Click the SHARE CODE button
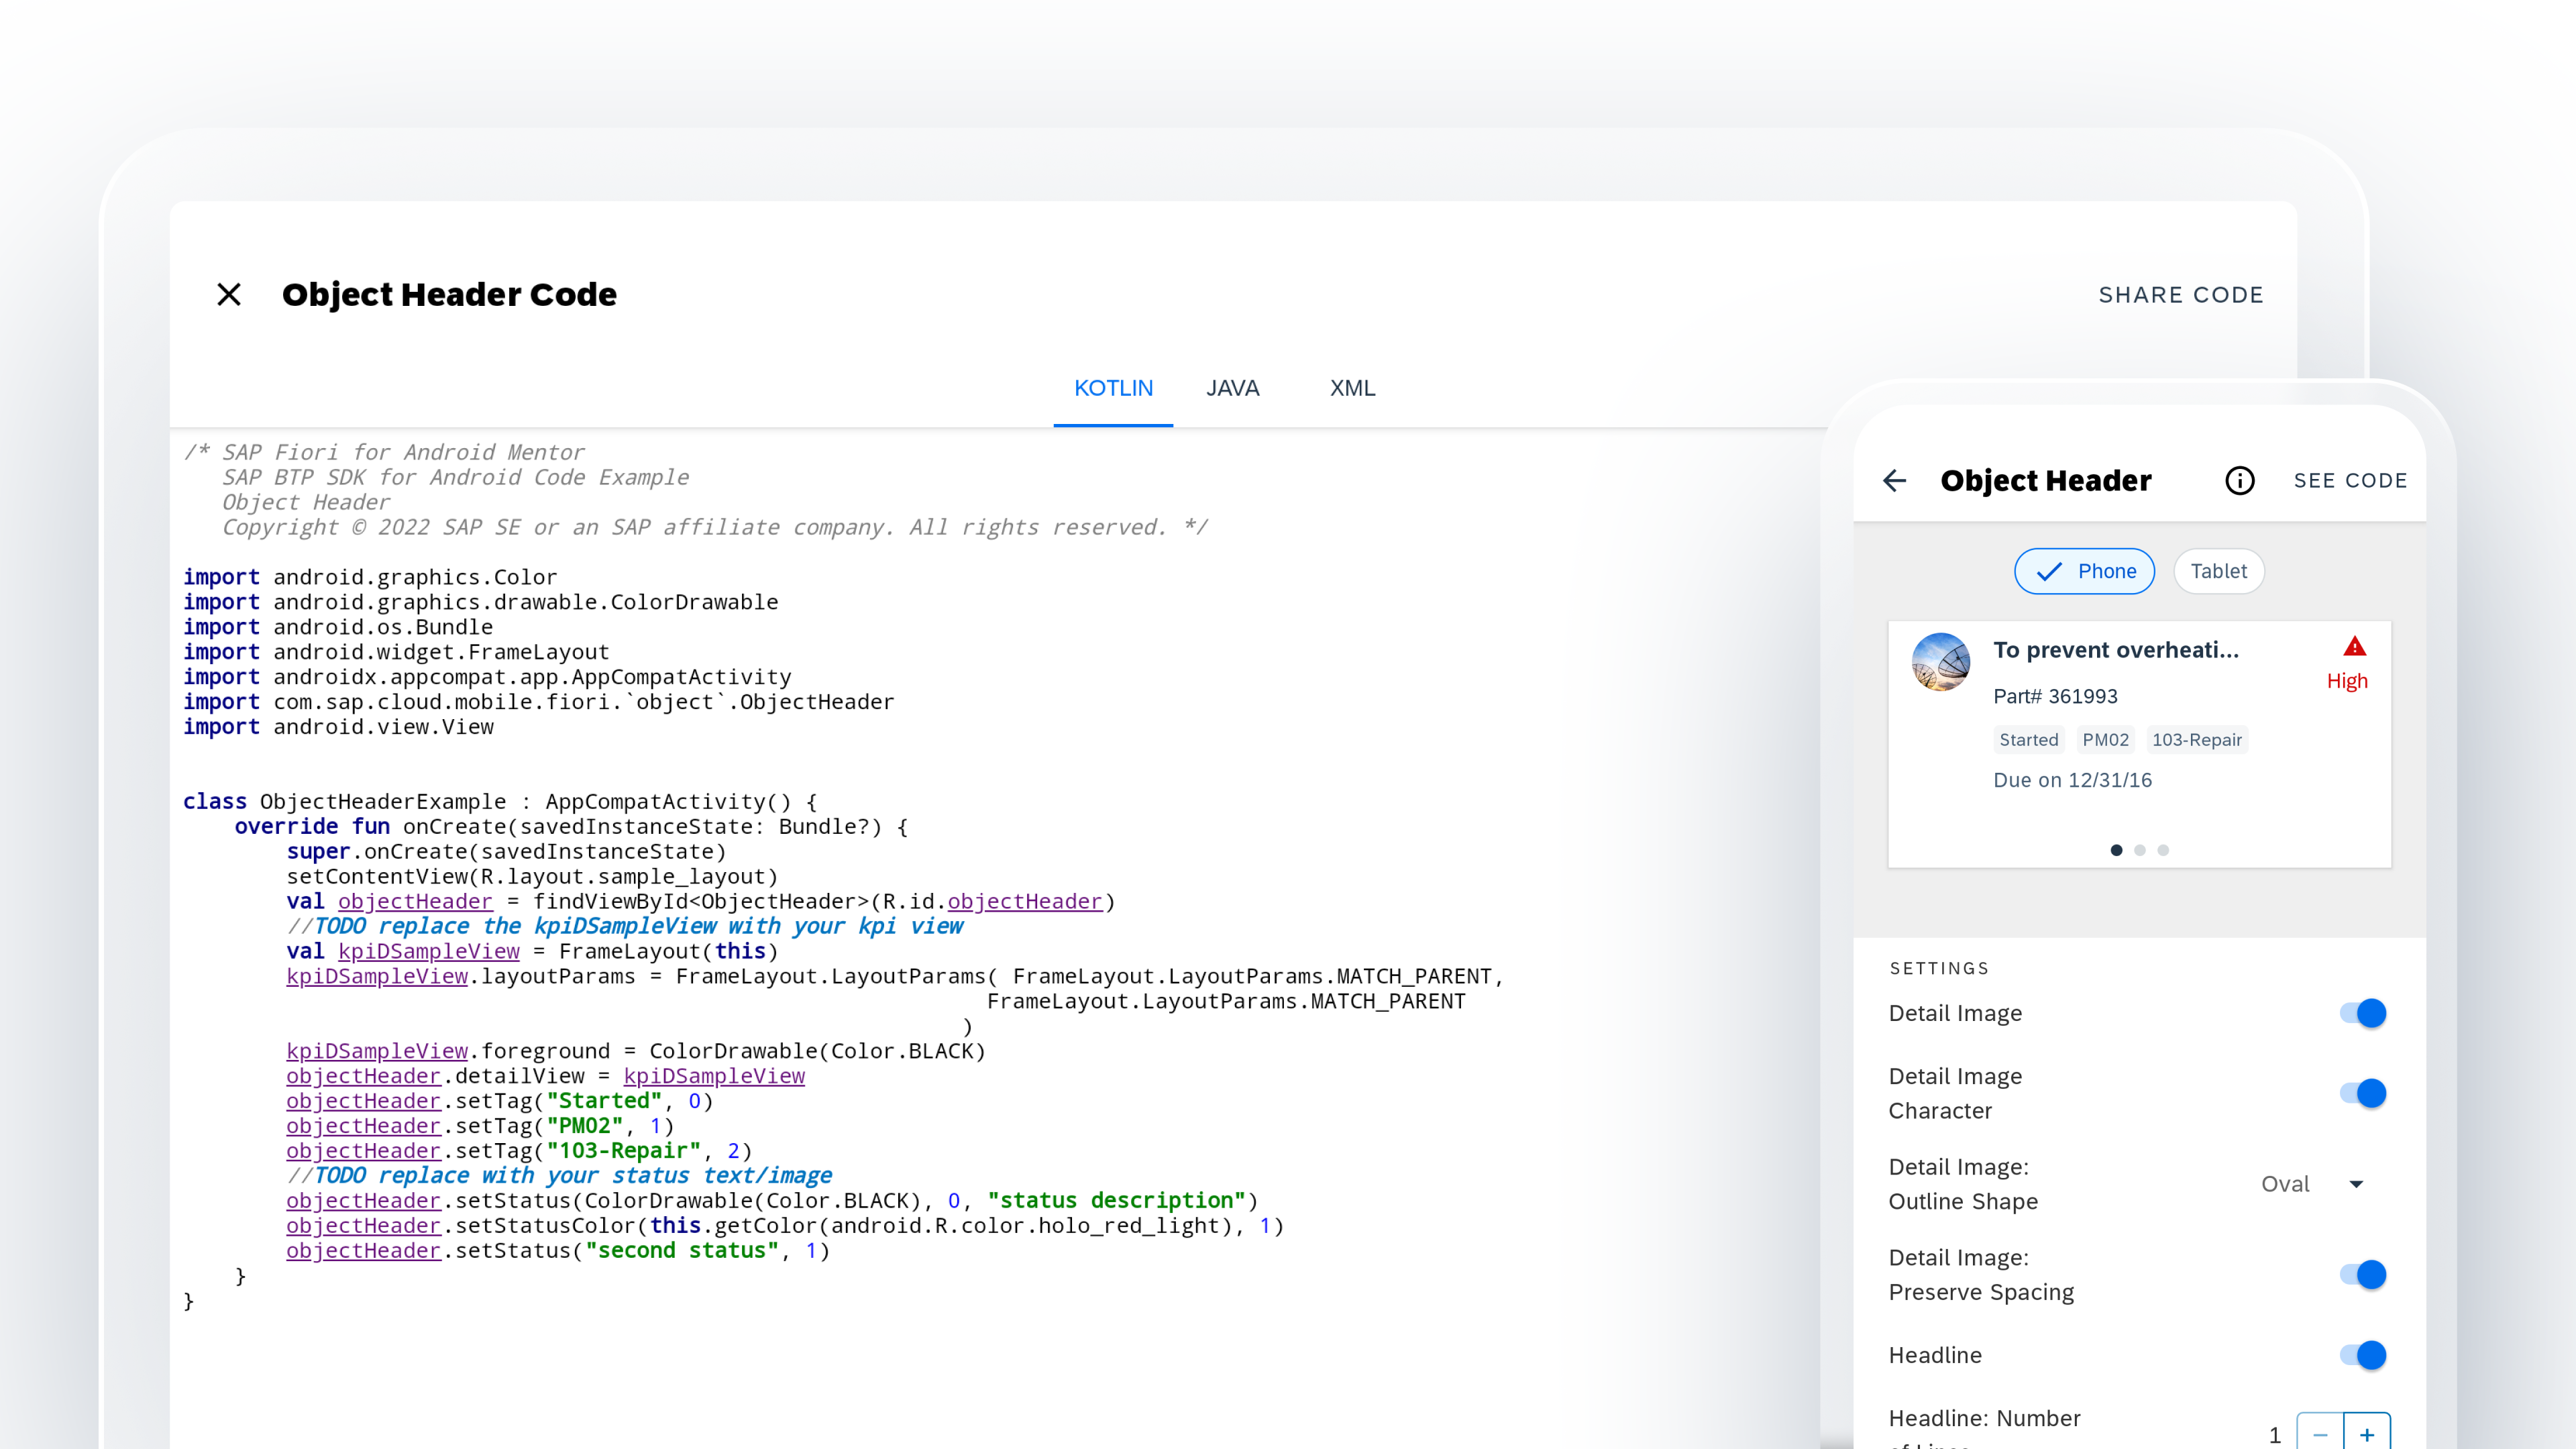This screenshot has height=1449, width=2576. pyautogui.click(x=2182, y=294)
